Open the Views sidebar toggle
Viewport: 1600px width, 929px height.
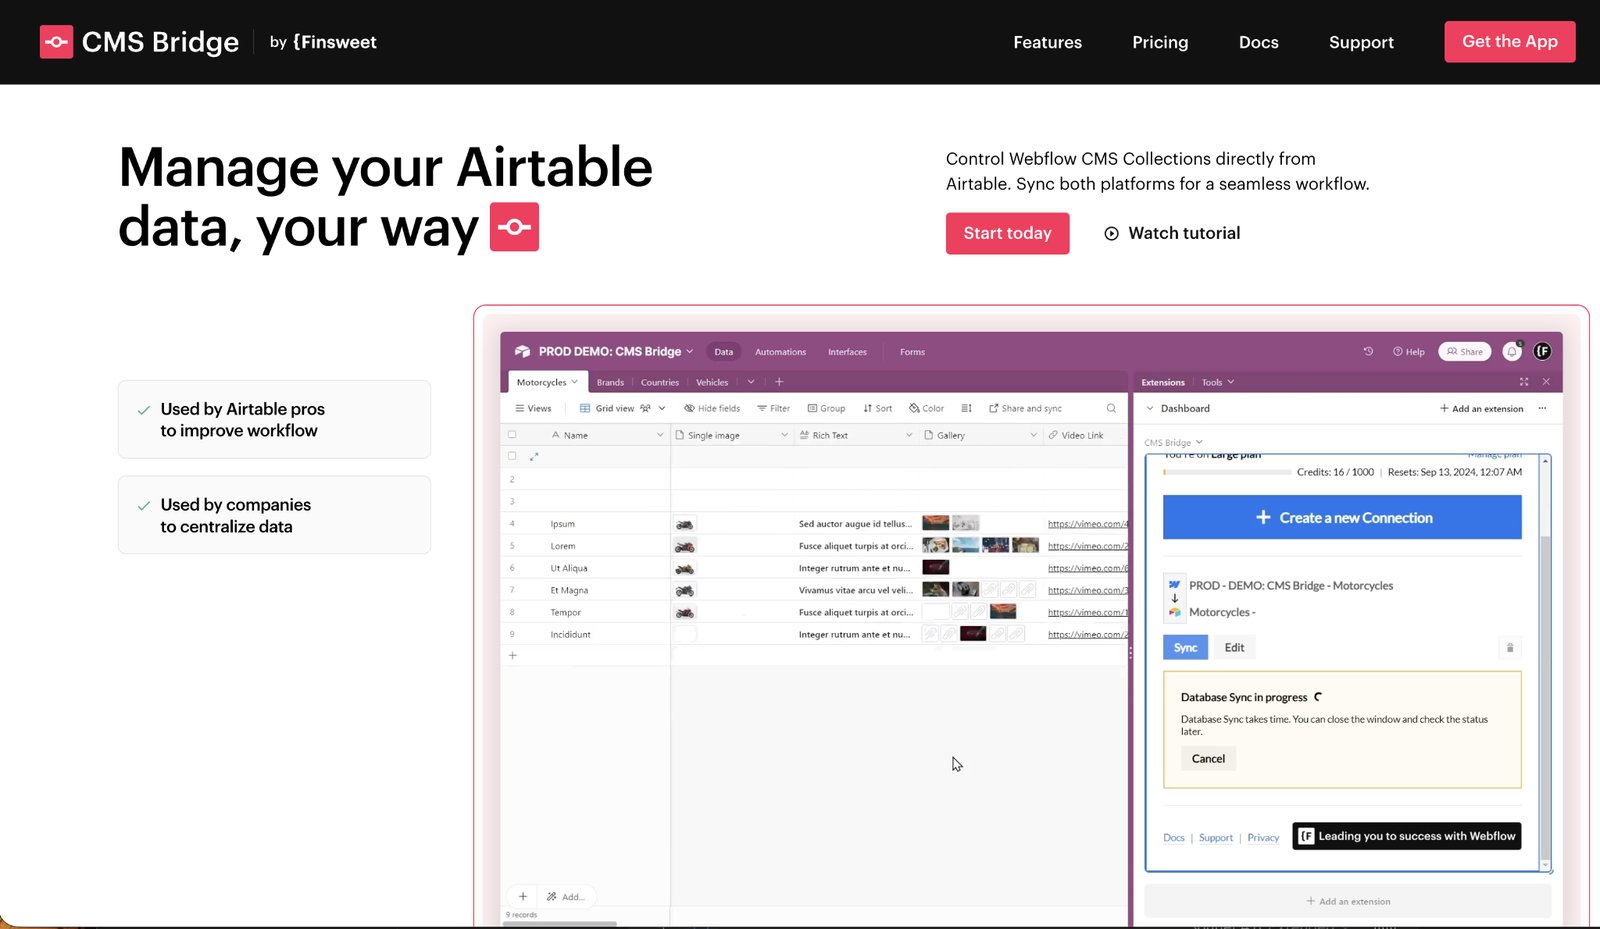coord(533,408)
